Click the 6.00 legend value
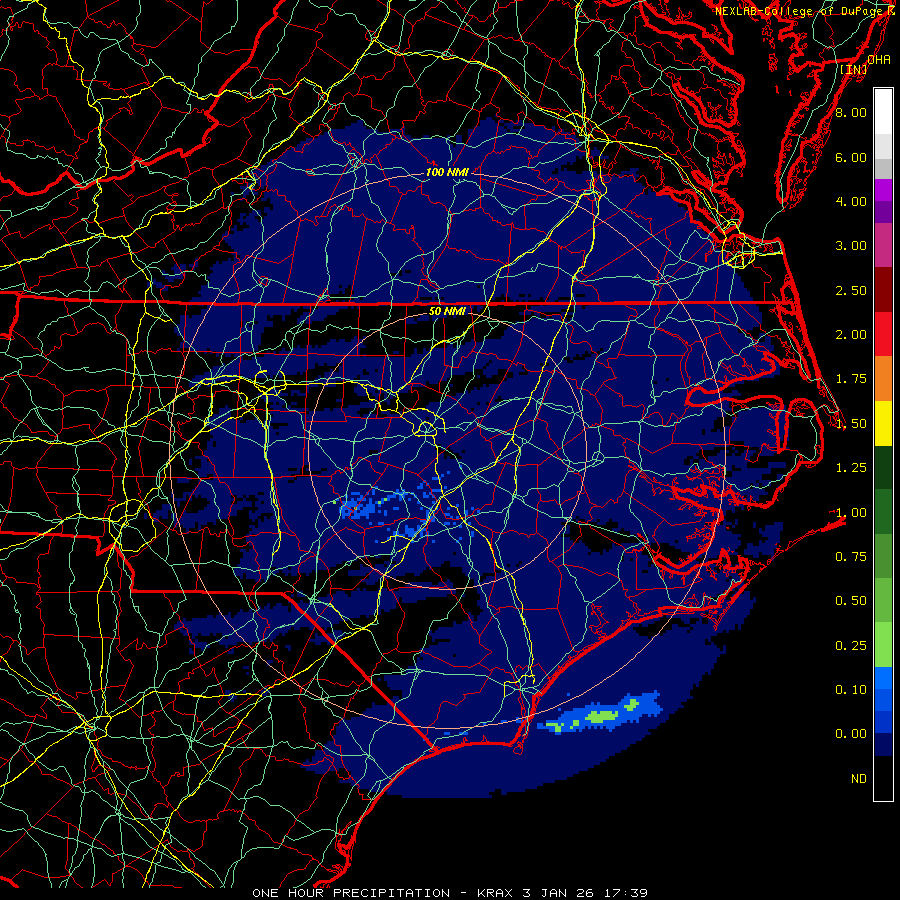This screenshot has height=900, width=900. (851, 157)
